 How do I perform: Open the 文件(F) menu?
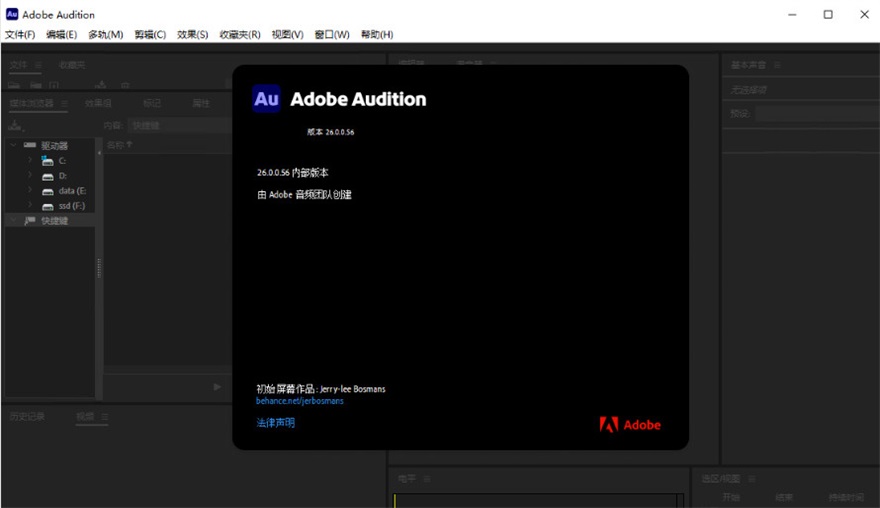pos(20,35)
